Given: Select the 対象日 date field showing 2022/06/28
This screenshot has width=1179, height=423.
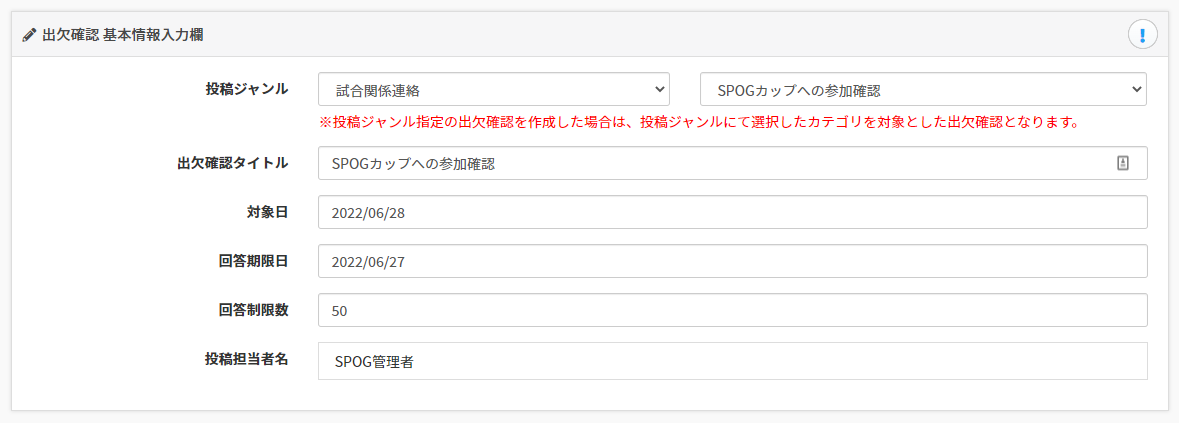Looking at the screenshot, I should [733, 212].
